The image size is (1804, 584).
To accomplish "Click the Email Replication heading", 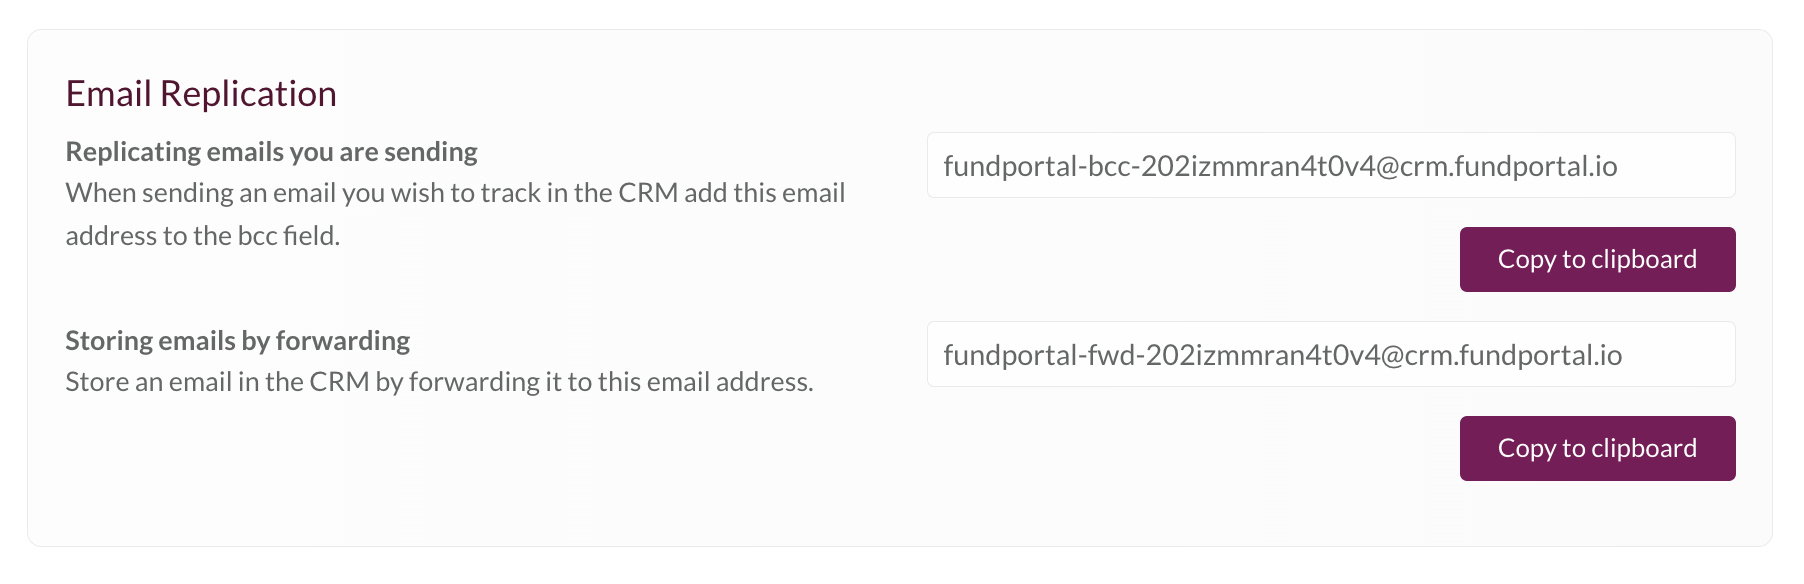I will [201, 93].
